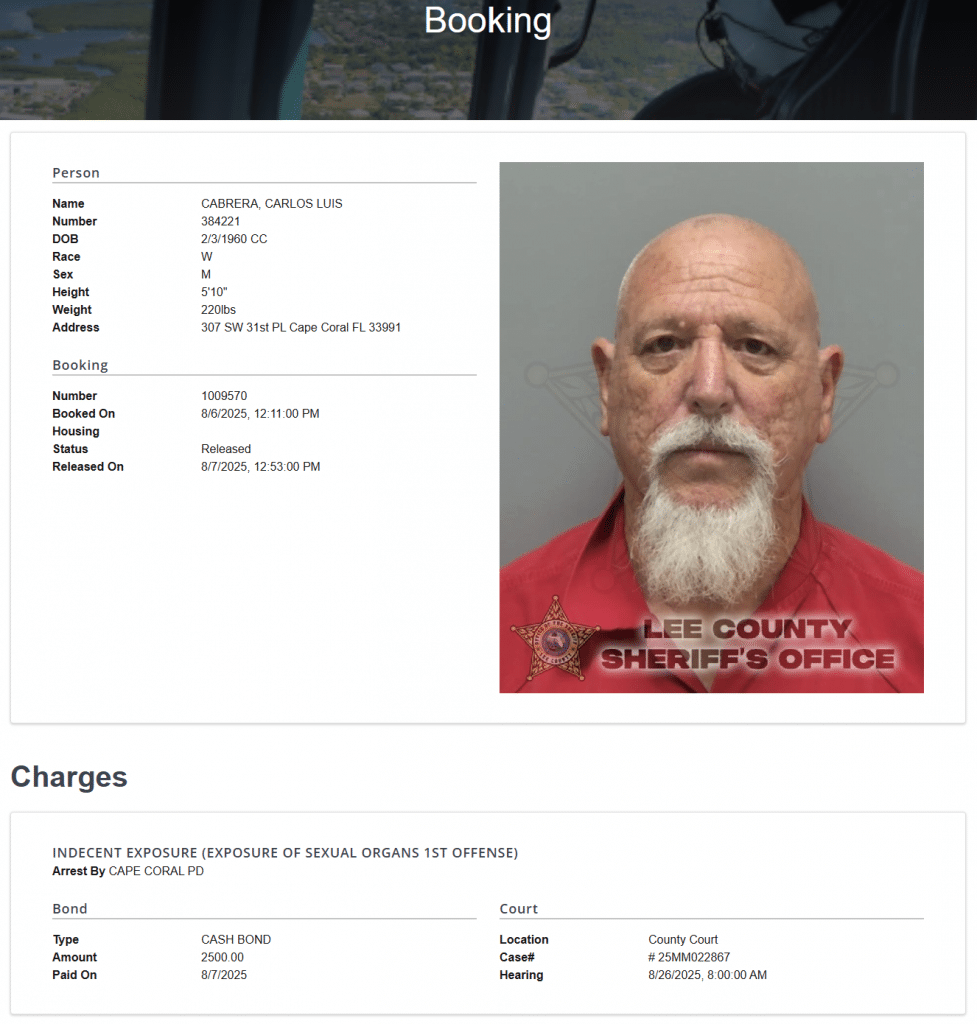Click the Released On date value

261,466
